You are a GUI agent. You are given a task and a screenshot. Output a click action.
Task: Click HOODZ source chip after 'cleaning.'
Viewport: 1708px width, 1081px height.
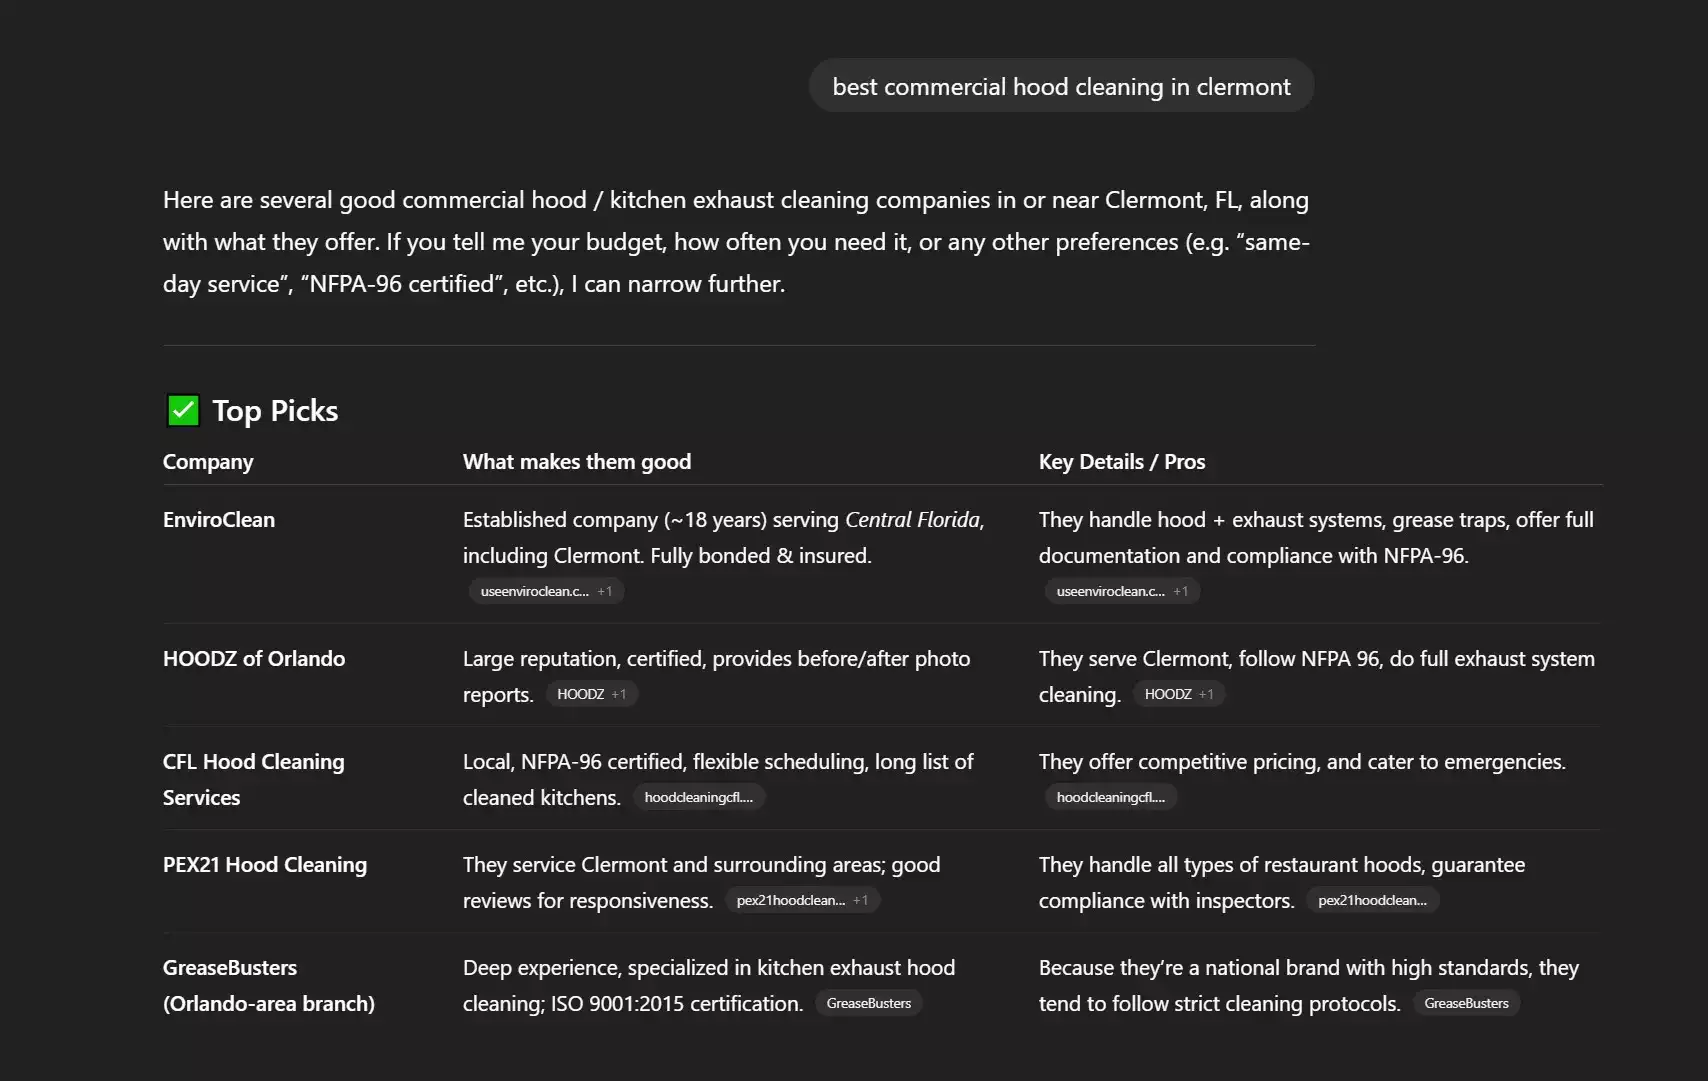(1178, 694)
